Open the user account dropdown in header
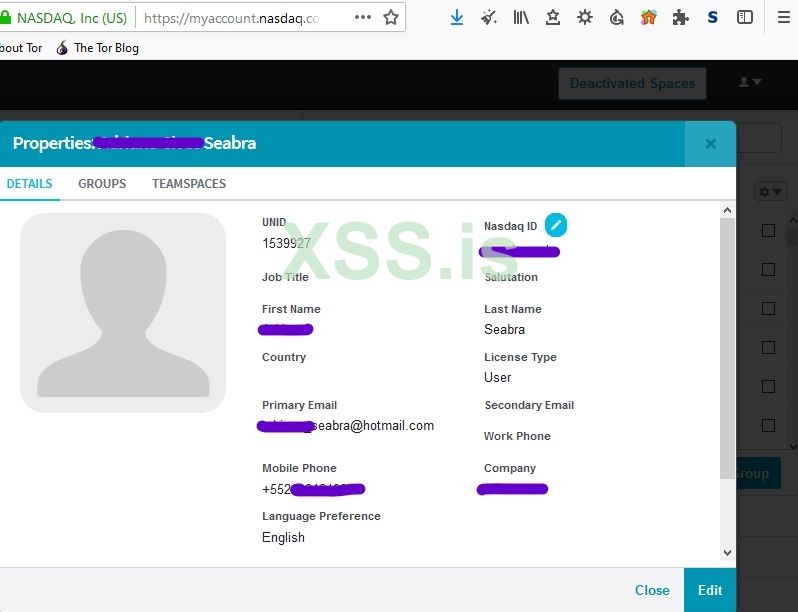The height and width of the screenshot is (612, 798). pos(750,82)
